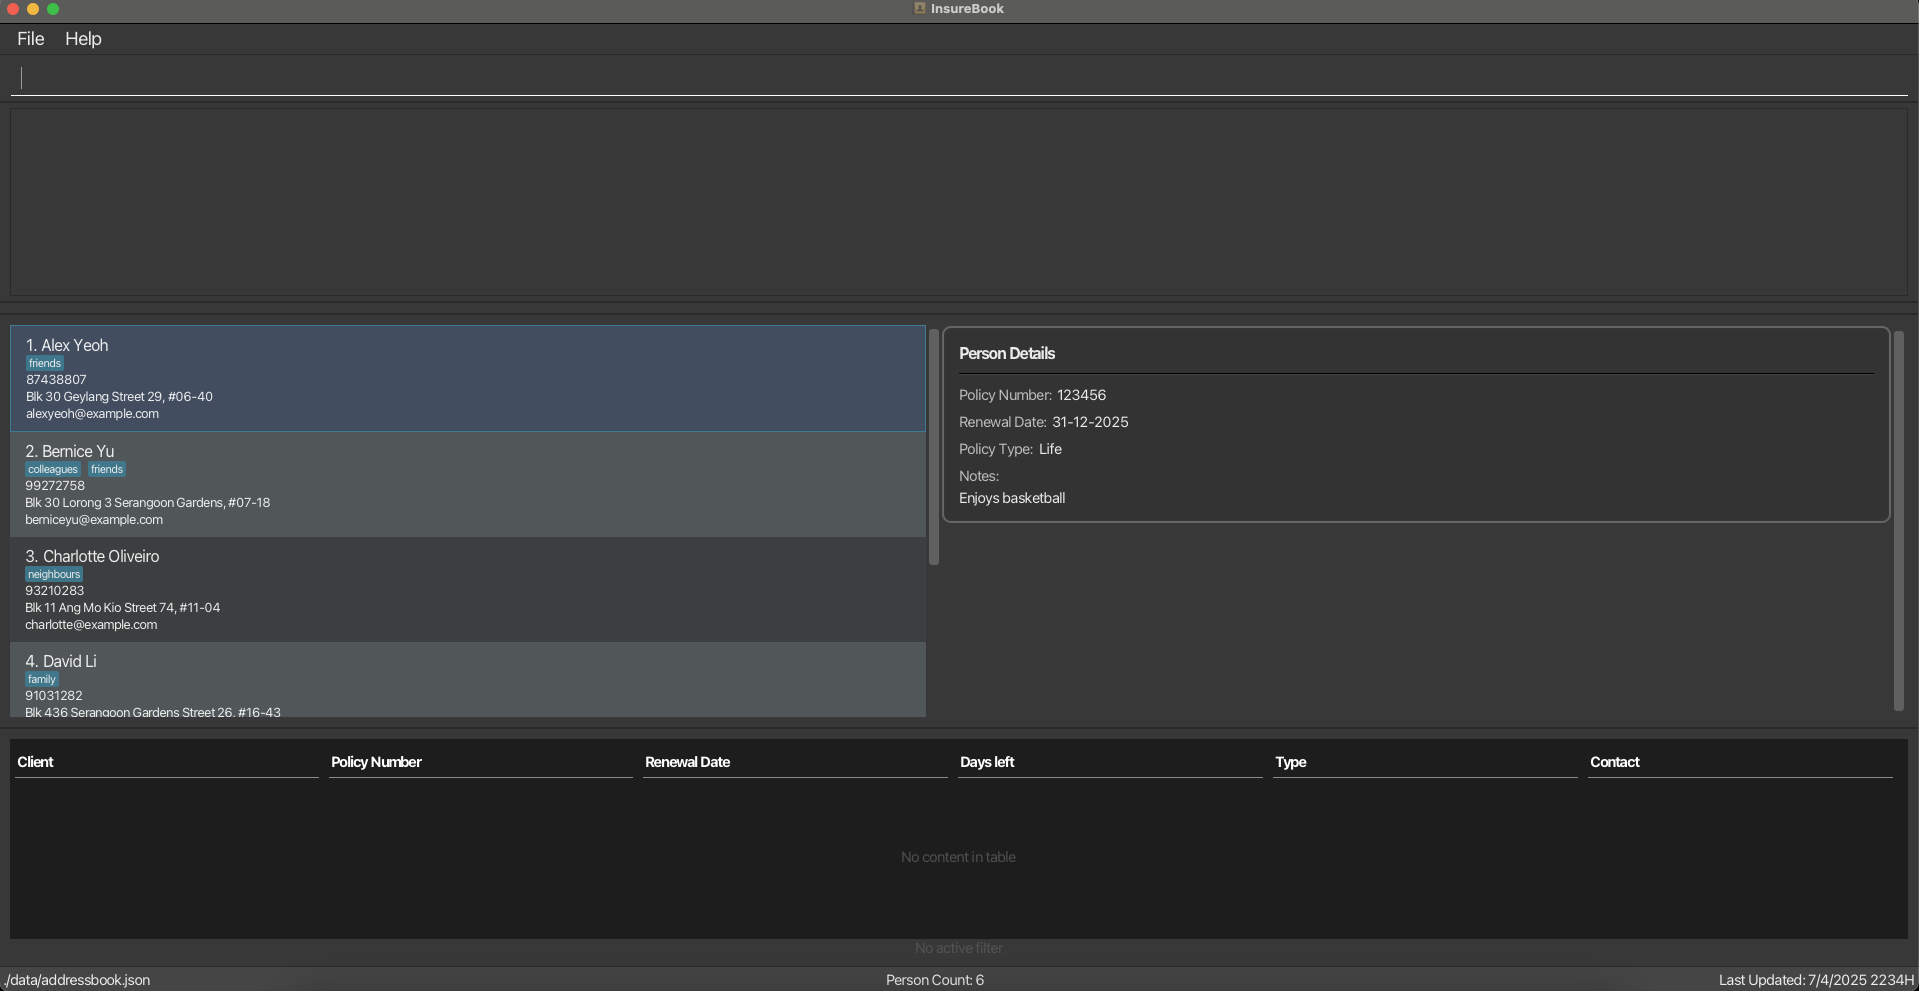Click the note text Enjoys basketball
The image size is (1919, 991).
point(1012,499)
